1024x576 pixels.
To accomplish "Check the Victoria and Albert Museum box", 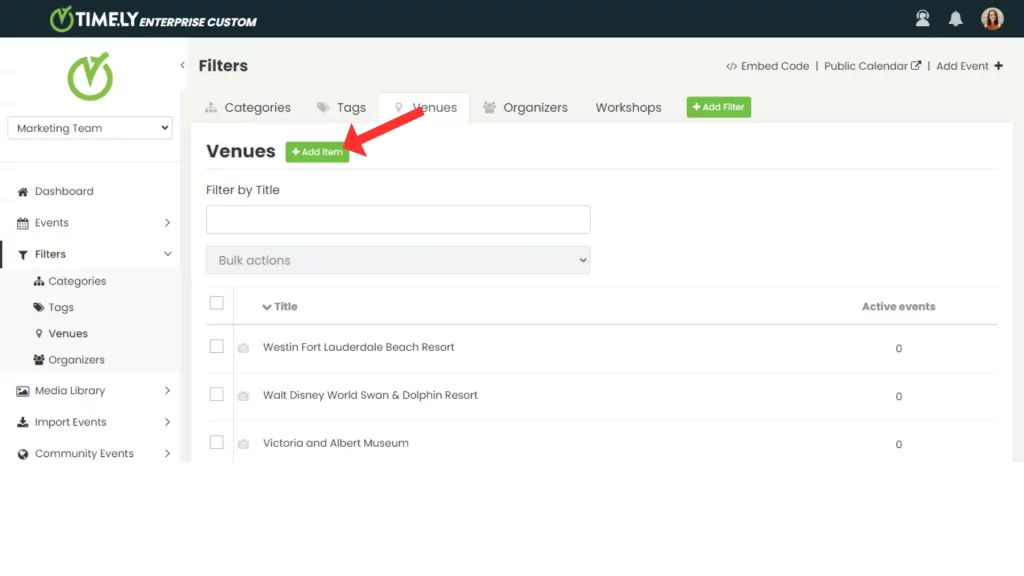I will tap(217, 442).
